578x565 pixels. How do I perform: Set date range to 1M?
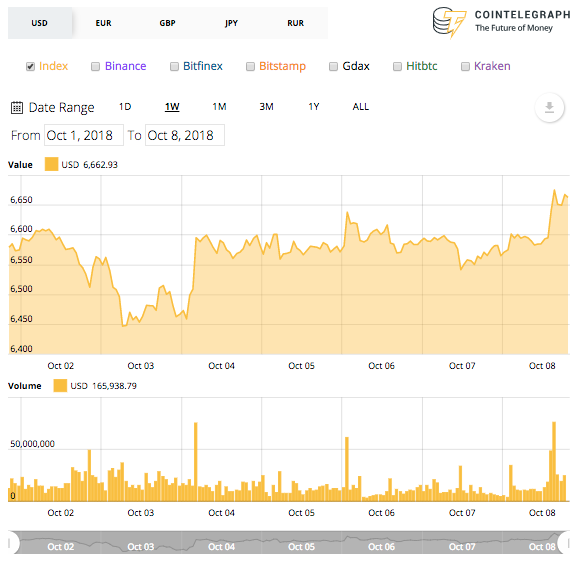[x=219, y=107]
